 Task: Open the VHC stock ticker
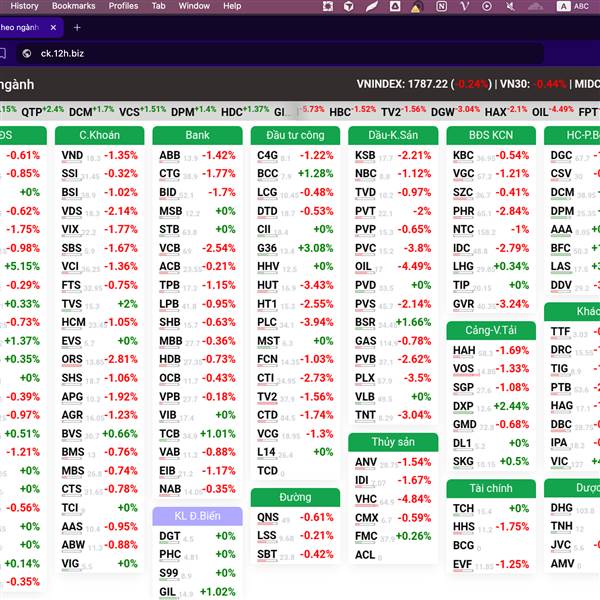pos(366,499)
